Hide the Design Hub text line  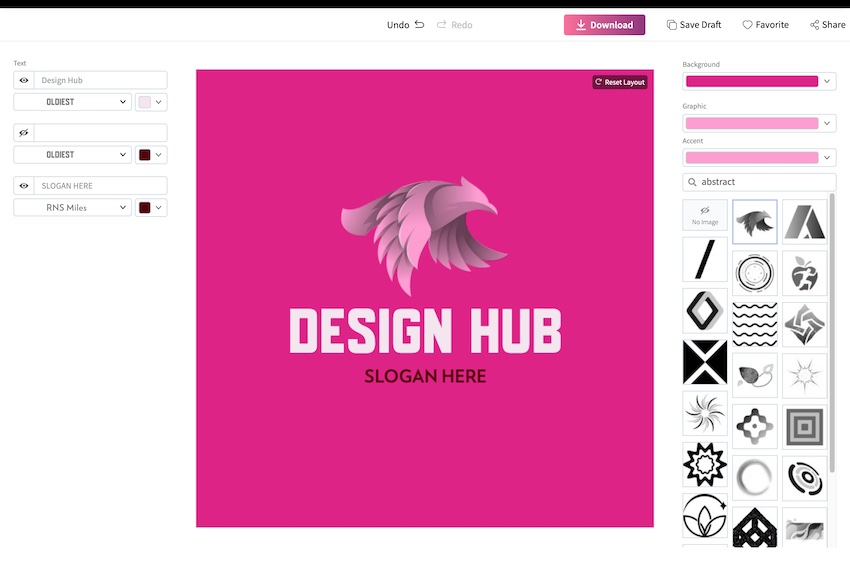pyautogui.click(x=24, y=80)
